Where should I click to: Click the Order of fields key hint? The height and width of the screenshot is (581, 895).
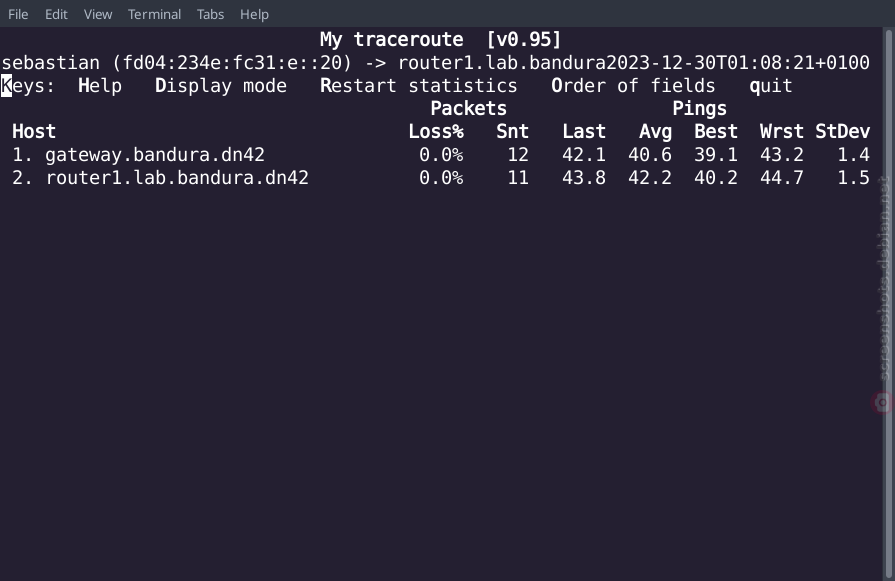(633, 86)
